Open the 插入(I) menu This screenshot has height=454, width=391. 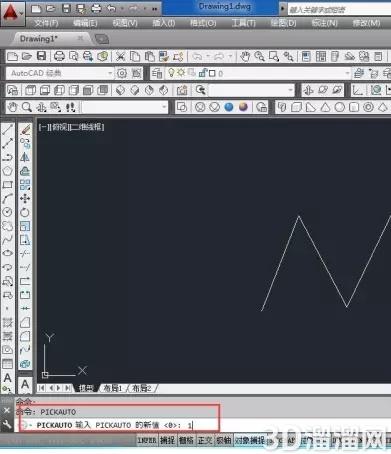164,23
